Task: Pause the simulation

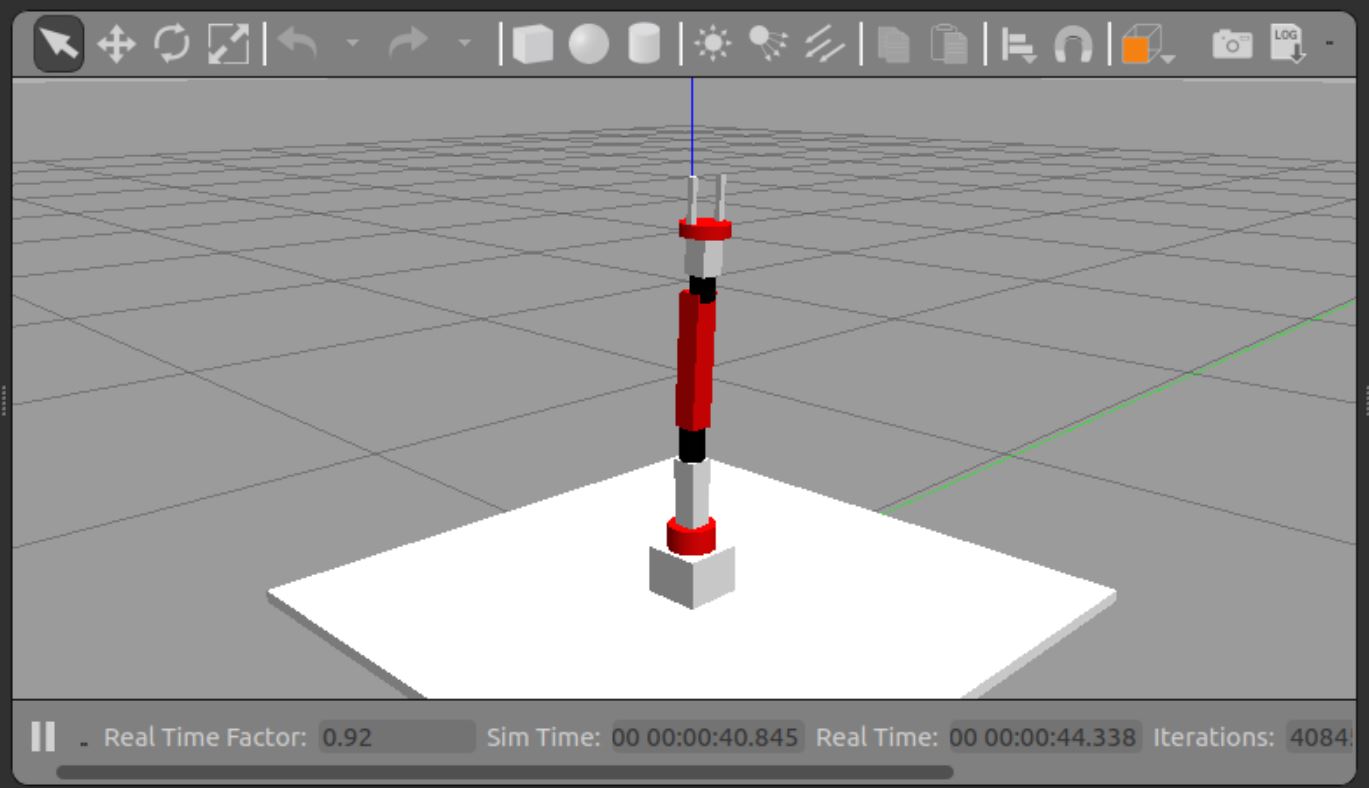Action: click(x=43, y=737)
